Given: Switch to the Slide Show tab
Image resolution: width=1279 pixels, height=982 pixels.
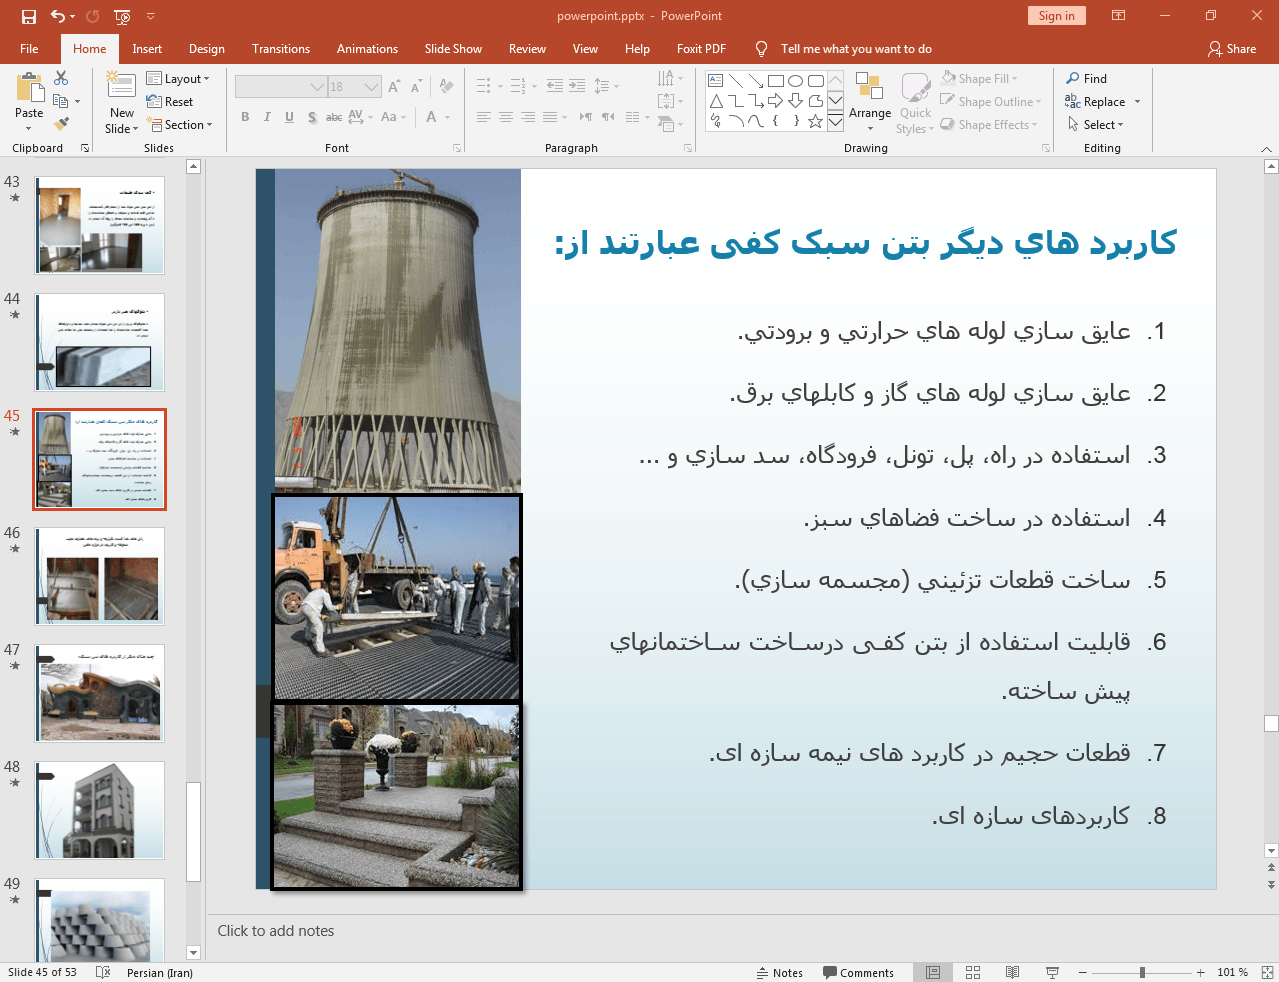Looking at the screenshot, I should pyautogui.click(x=453, y=48).
